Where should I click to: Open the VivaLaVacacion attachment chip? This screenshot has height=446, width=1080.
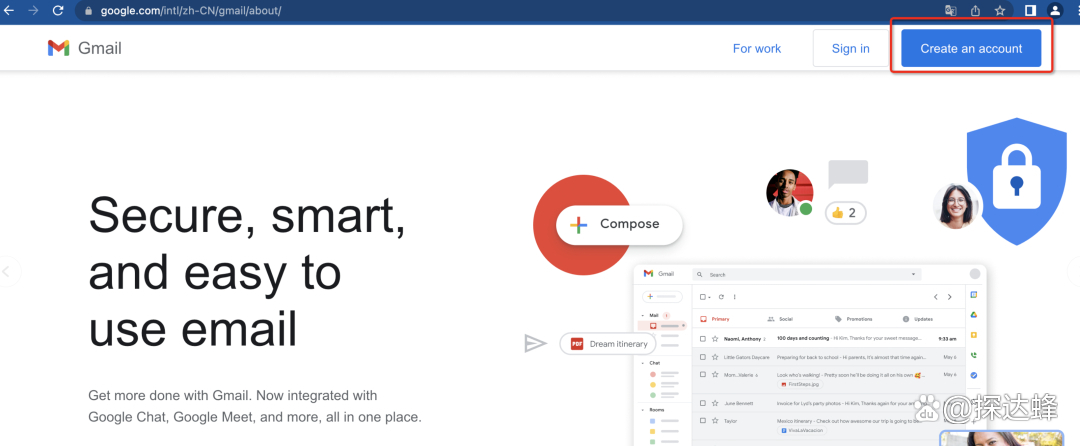pyautogui.click(x=802, y=430)
